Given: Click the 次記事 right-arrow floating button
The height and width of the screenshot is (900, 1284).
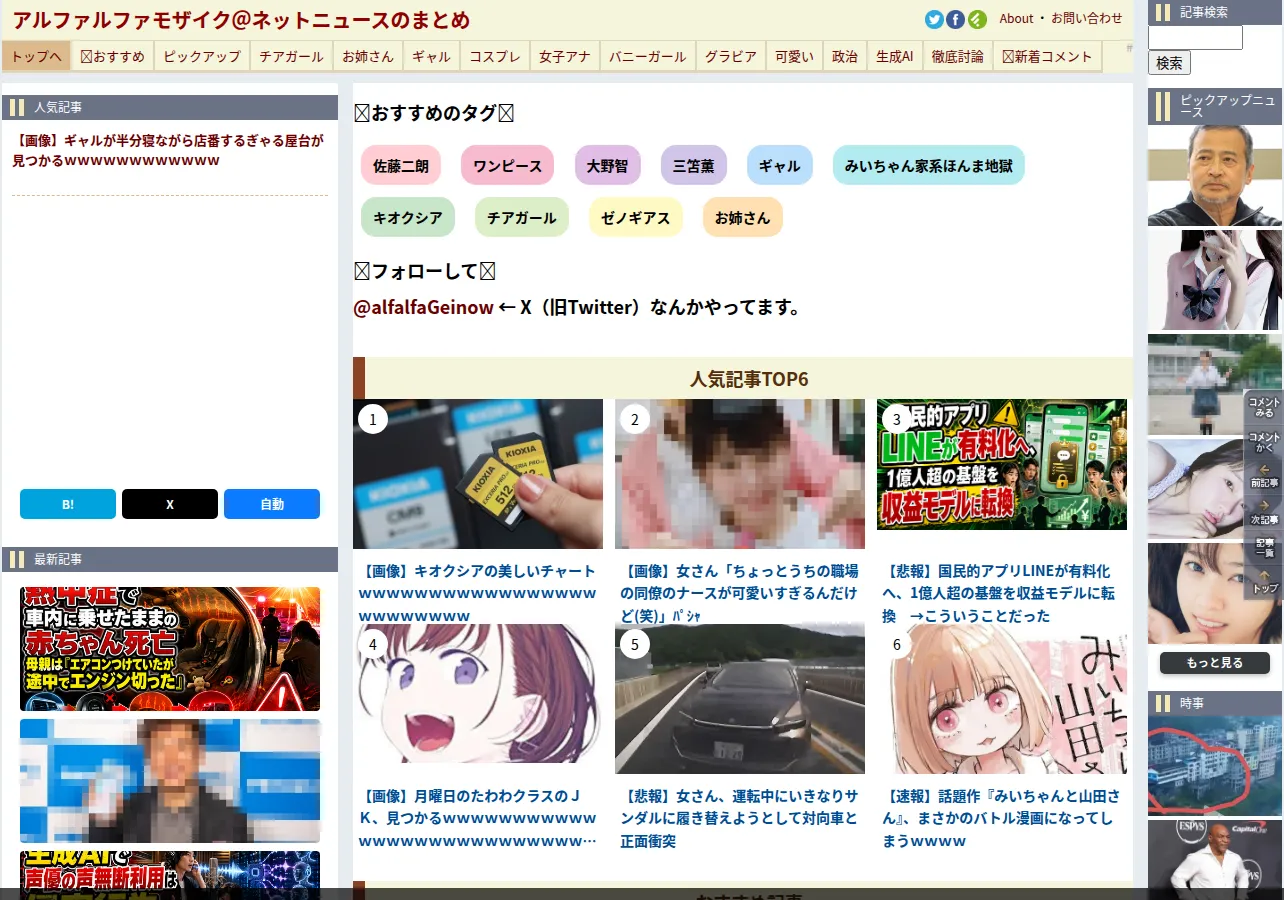Looking at the screenshot, I should tap(1264, 512).
